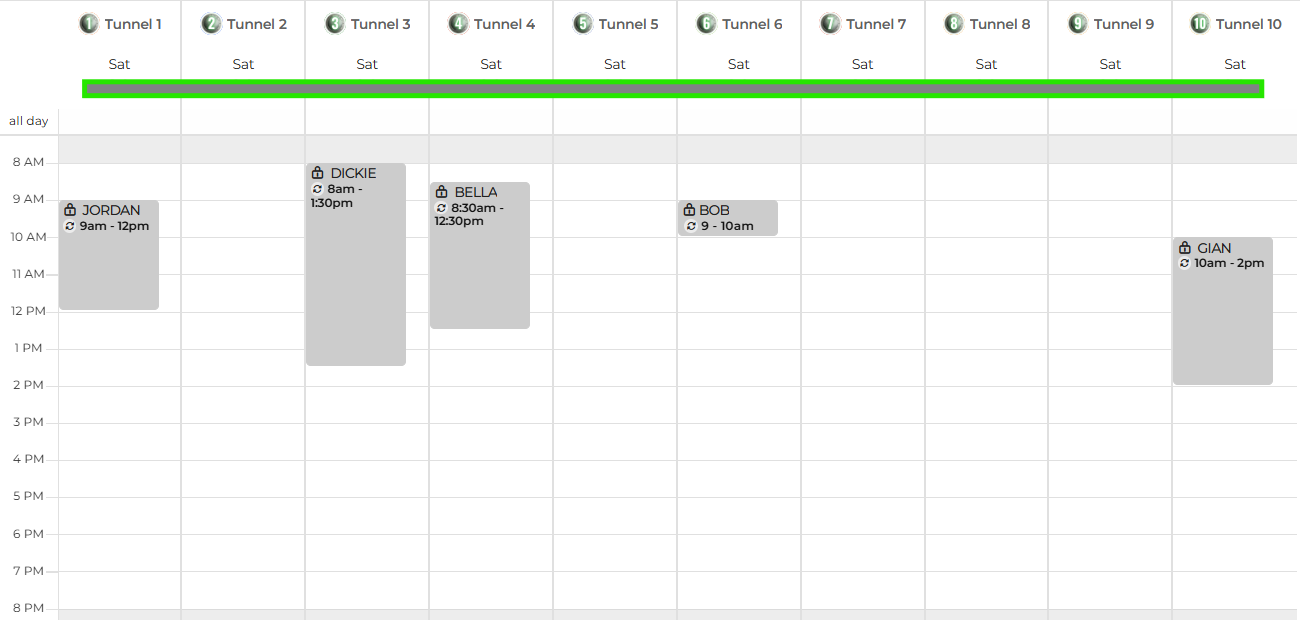This screenshot has width=1300, height=620.
Task: Click the Tunnel 1 number badge icon
Action: click(89, 24)
